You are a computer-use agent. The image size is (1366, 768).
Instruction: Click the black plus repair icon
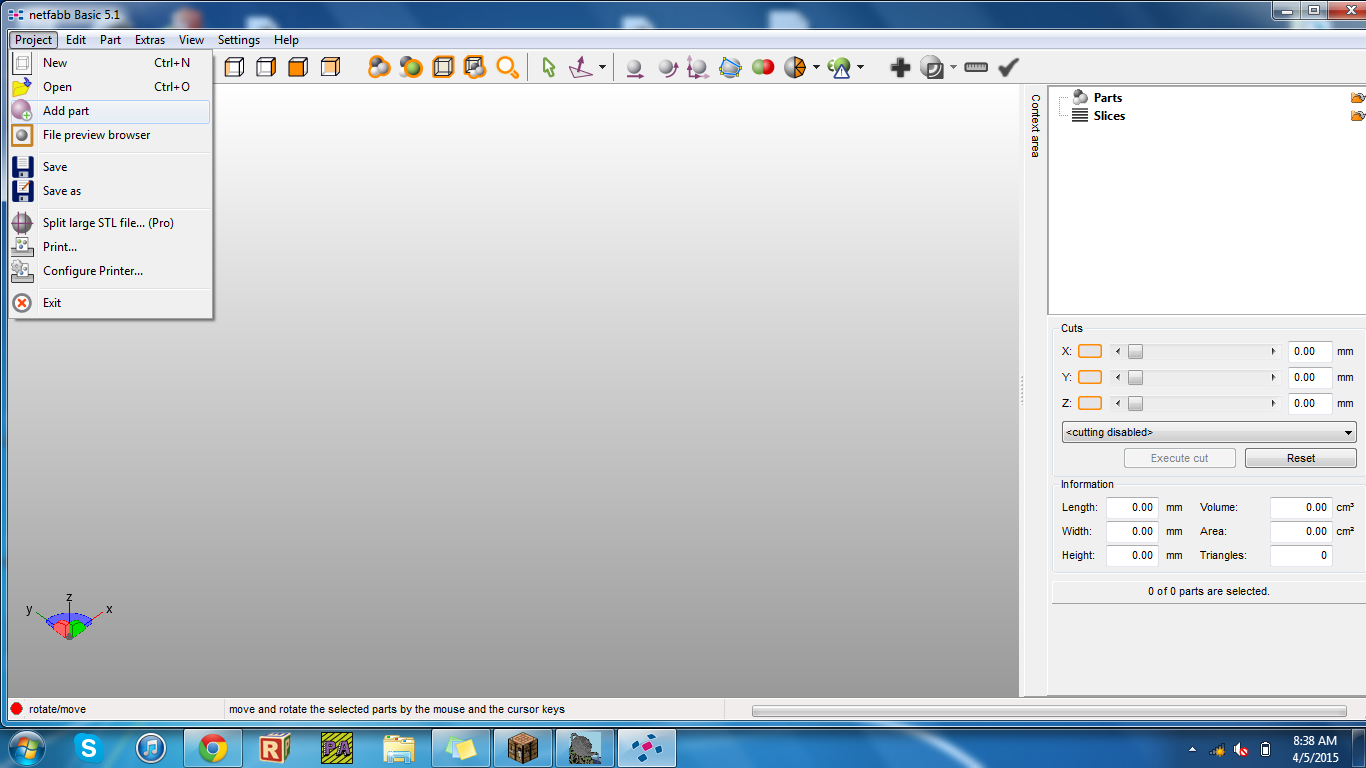900,67
